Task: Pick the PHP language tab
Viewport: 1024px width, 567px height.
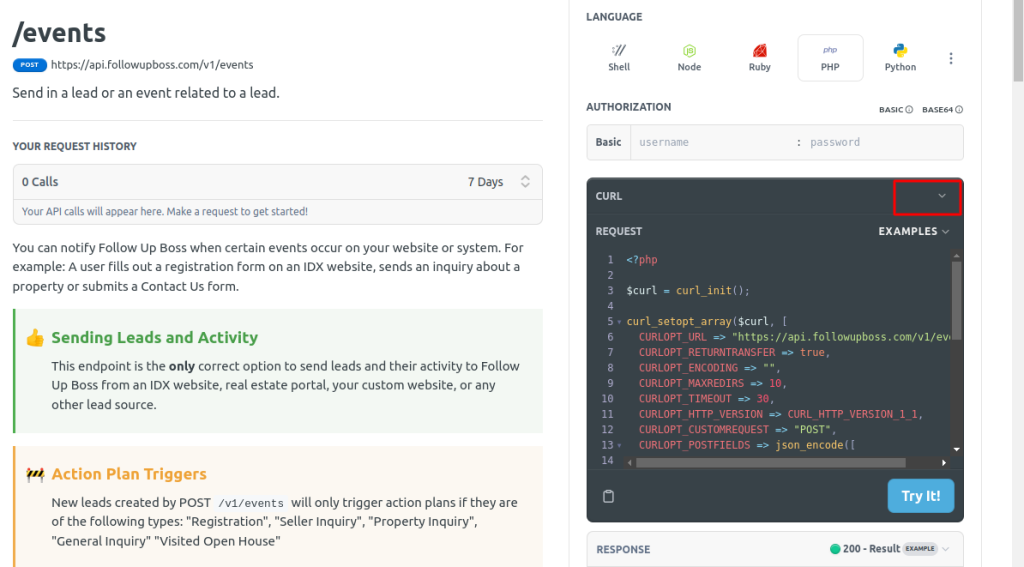Action: pyautogui.click(x=830, y=57)
